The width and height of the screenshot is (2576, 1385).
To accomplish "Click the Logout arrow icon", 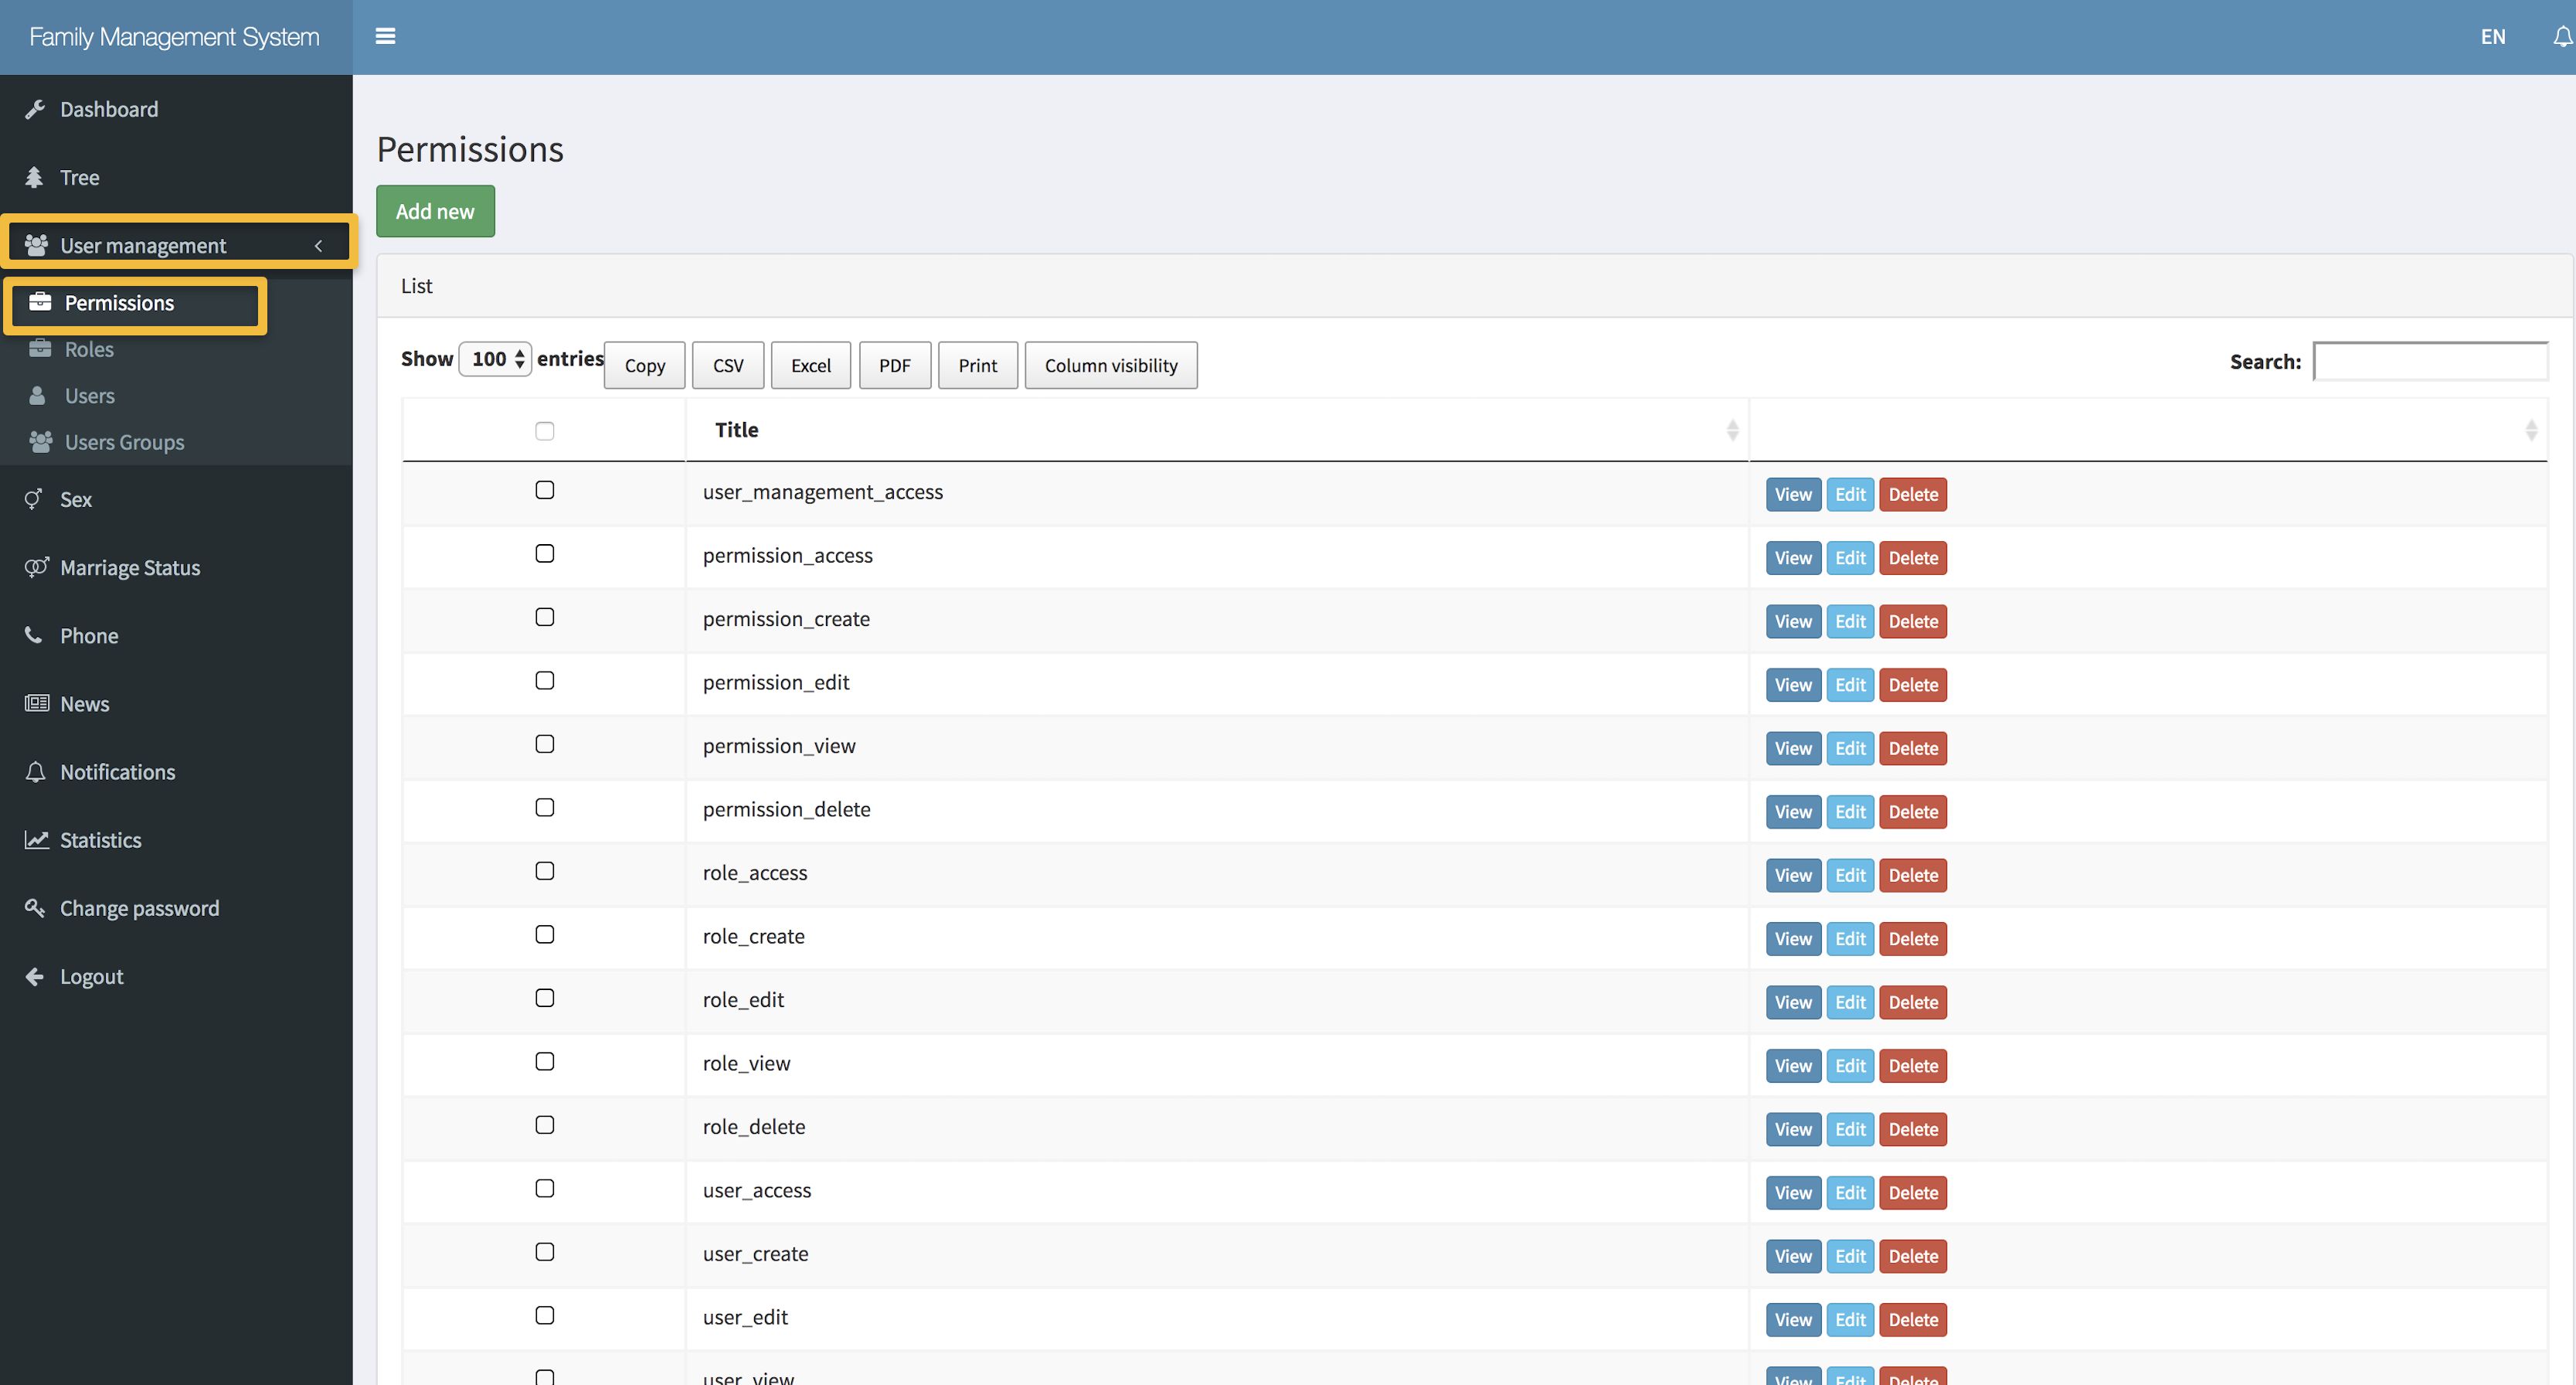I will click(35, 976).
